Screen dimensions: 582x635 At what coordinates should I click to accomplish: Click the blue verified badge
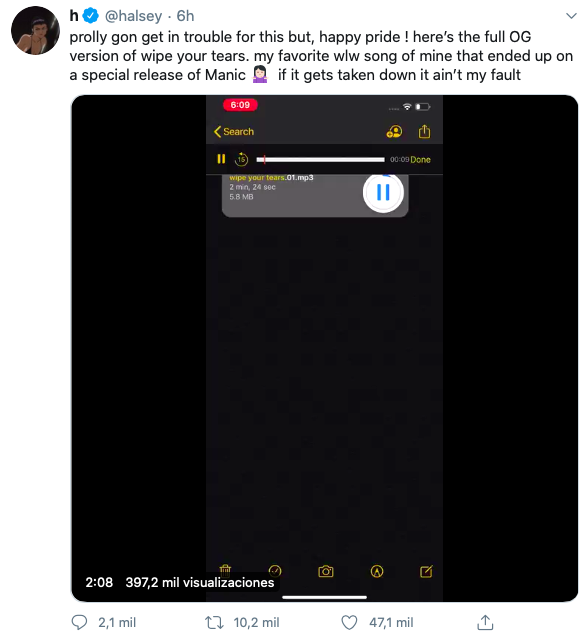[x=91, y=16]
